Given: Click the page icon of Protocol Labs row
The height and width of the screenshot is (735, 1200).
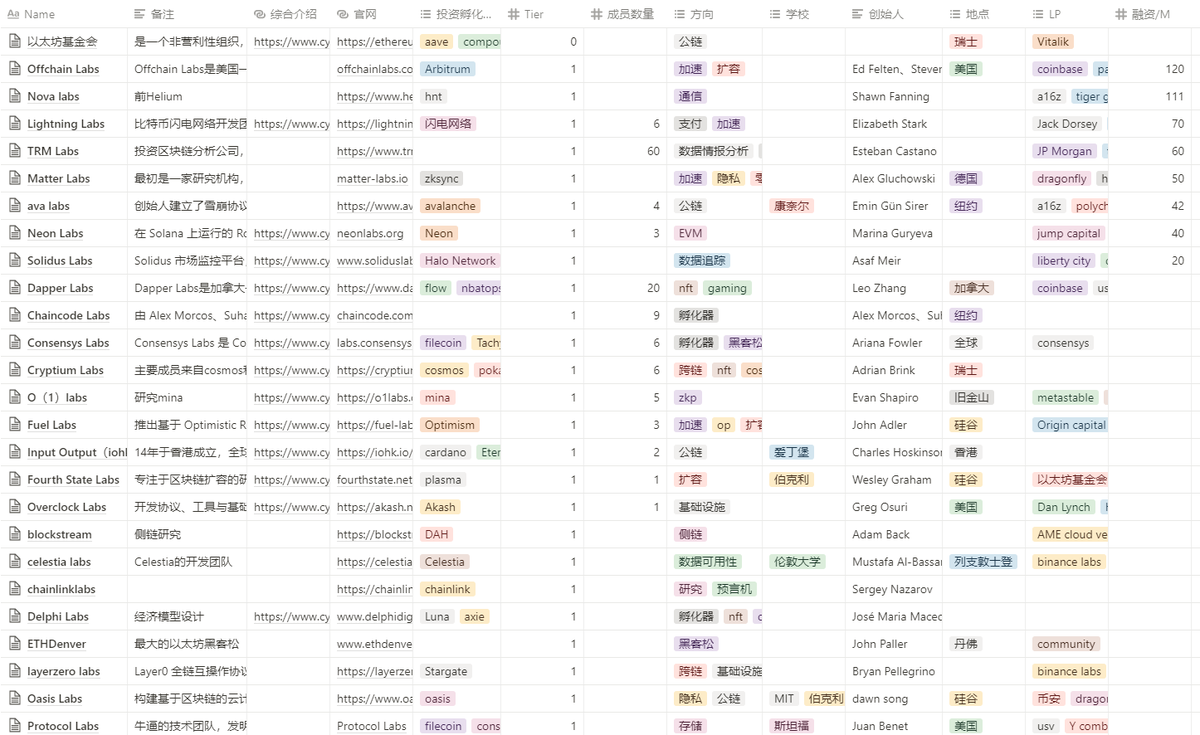Looking at the screenshot, I should pyautogui.click(x=14, y=726).
